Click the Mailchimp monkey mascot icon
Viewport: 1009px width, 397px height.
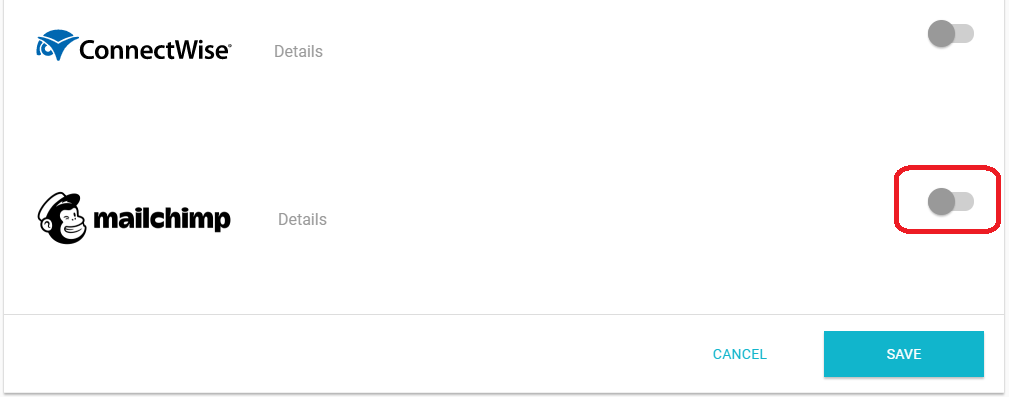62,218
